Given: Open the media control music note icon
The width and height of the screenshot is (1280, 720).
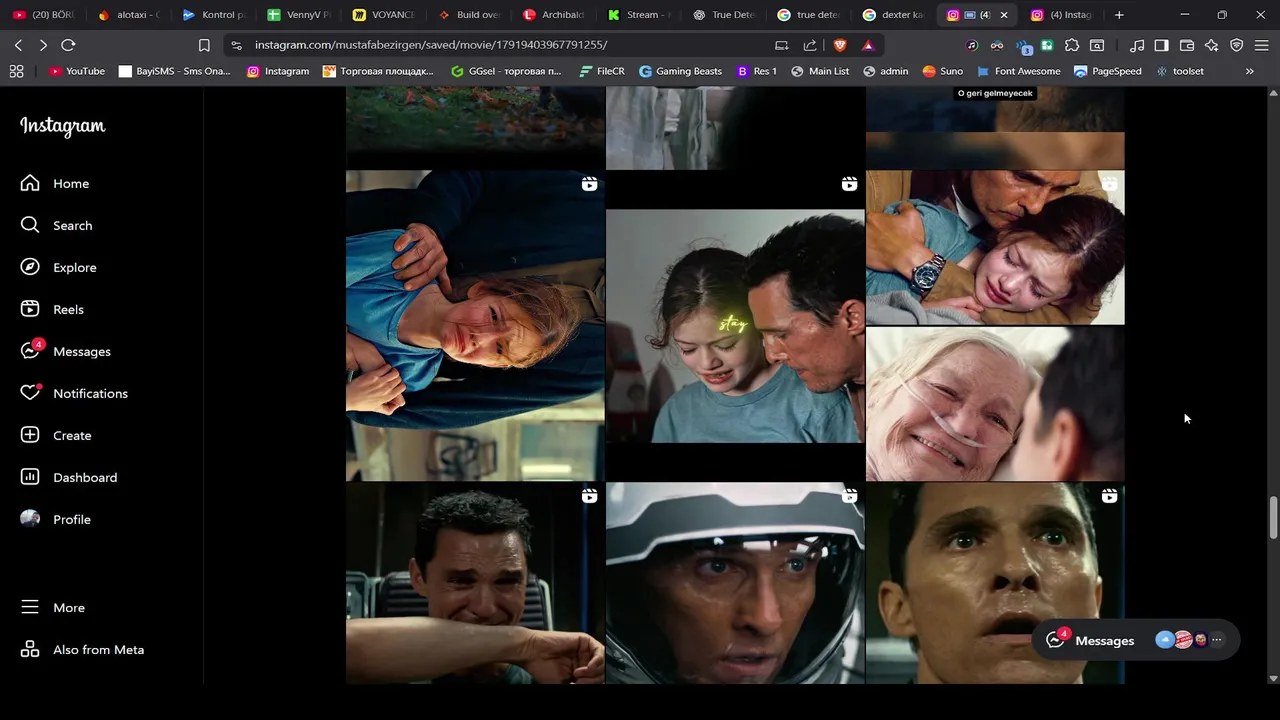Looking at the screenshot, I should point(1137,45).
